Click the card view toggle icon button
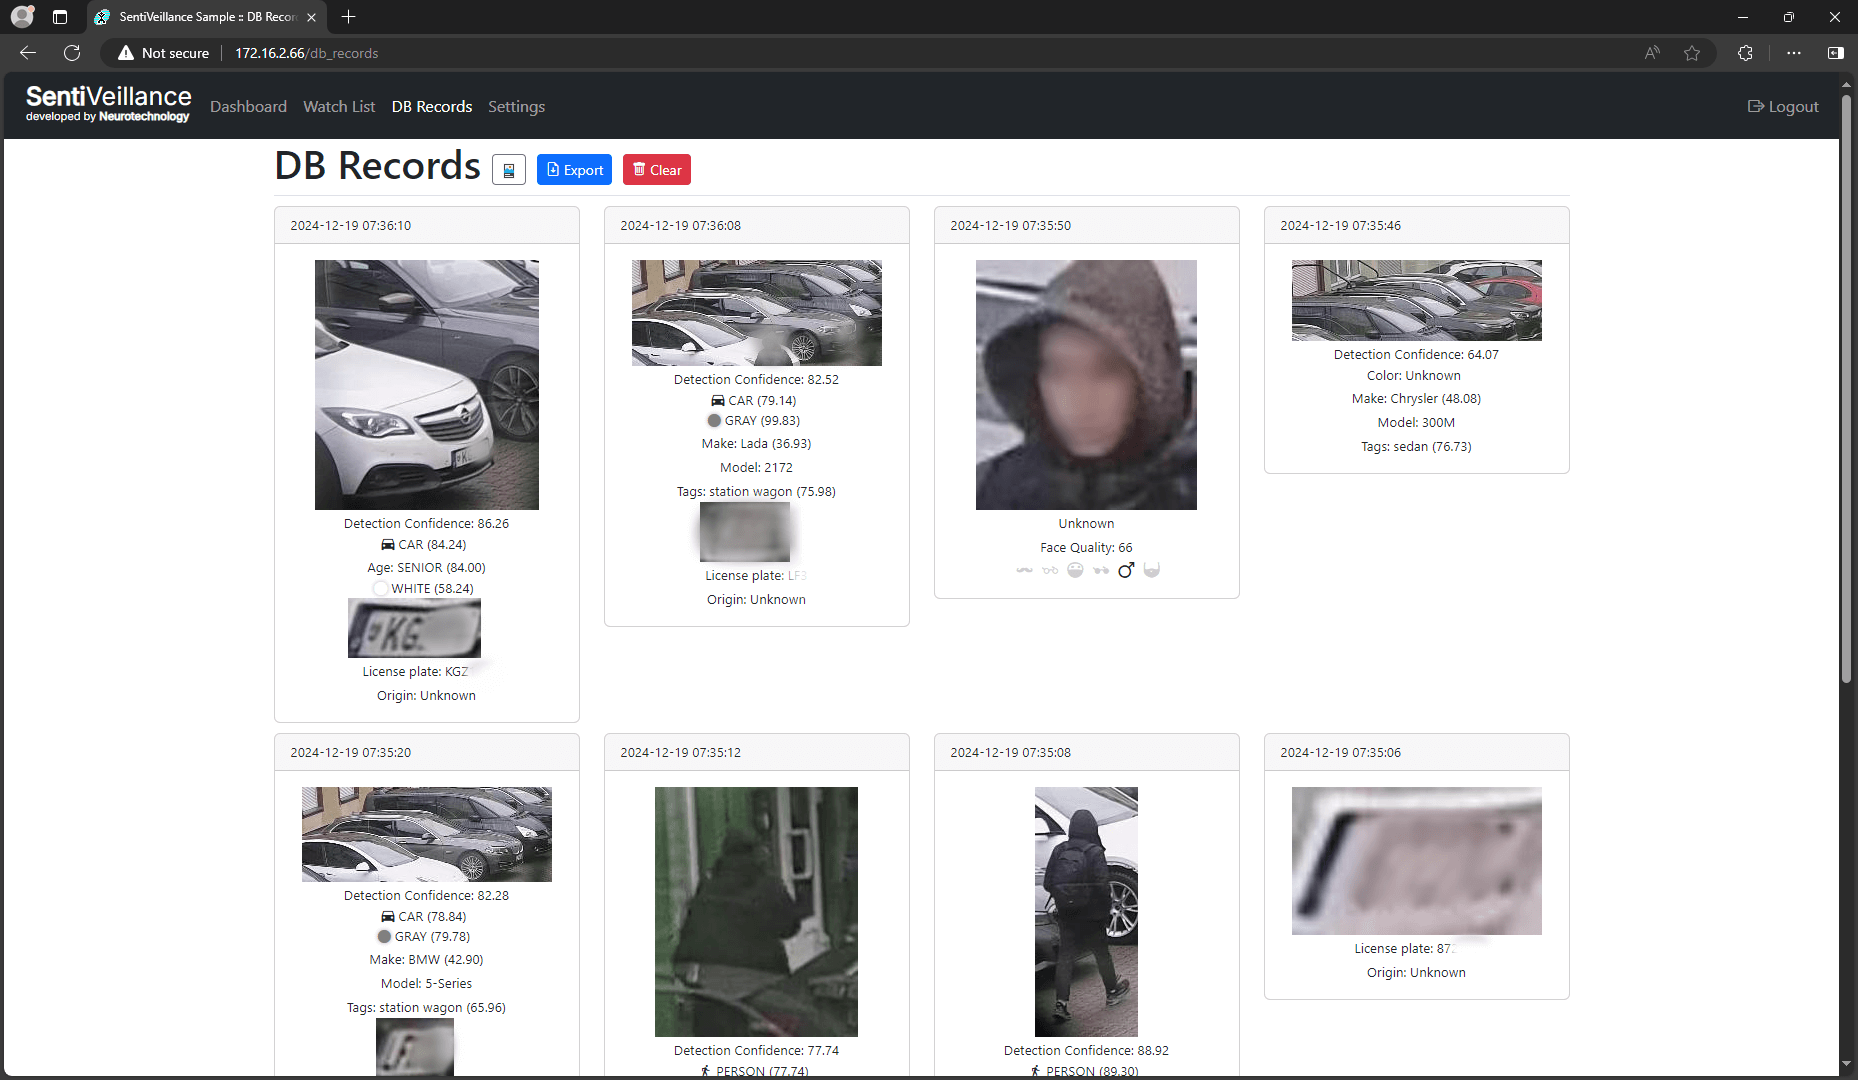This screenshot has height=1080, width=1858. click(508, 170)
